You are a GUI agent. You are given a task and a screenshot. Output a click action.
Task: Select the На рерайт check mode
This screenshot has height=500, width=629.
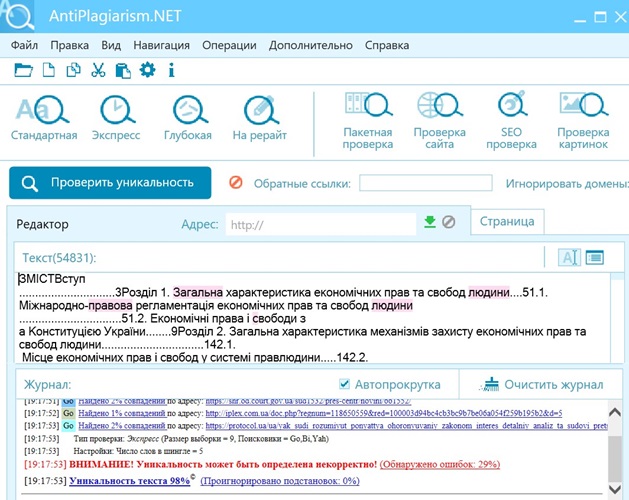click(260, 118)
